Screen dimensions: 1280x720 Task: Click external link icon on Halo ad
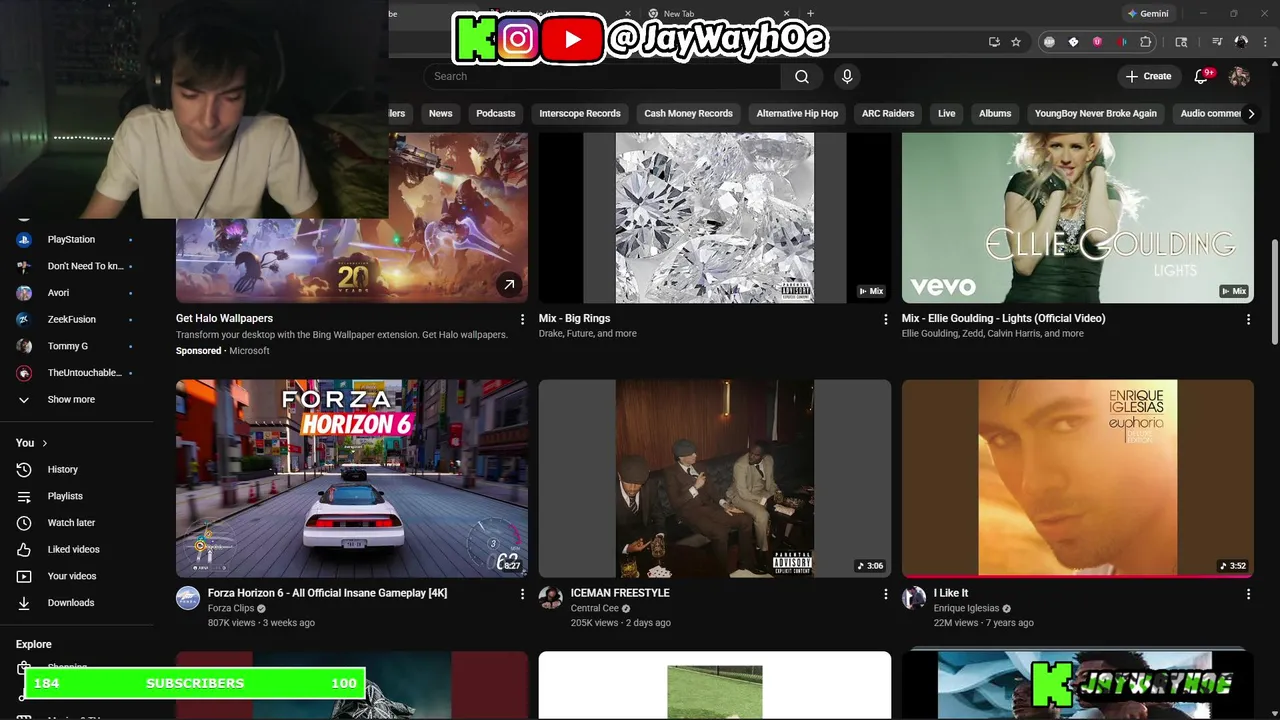(509, 285)
